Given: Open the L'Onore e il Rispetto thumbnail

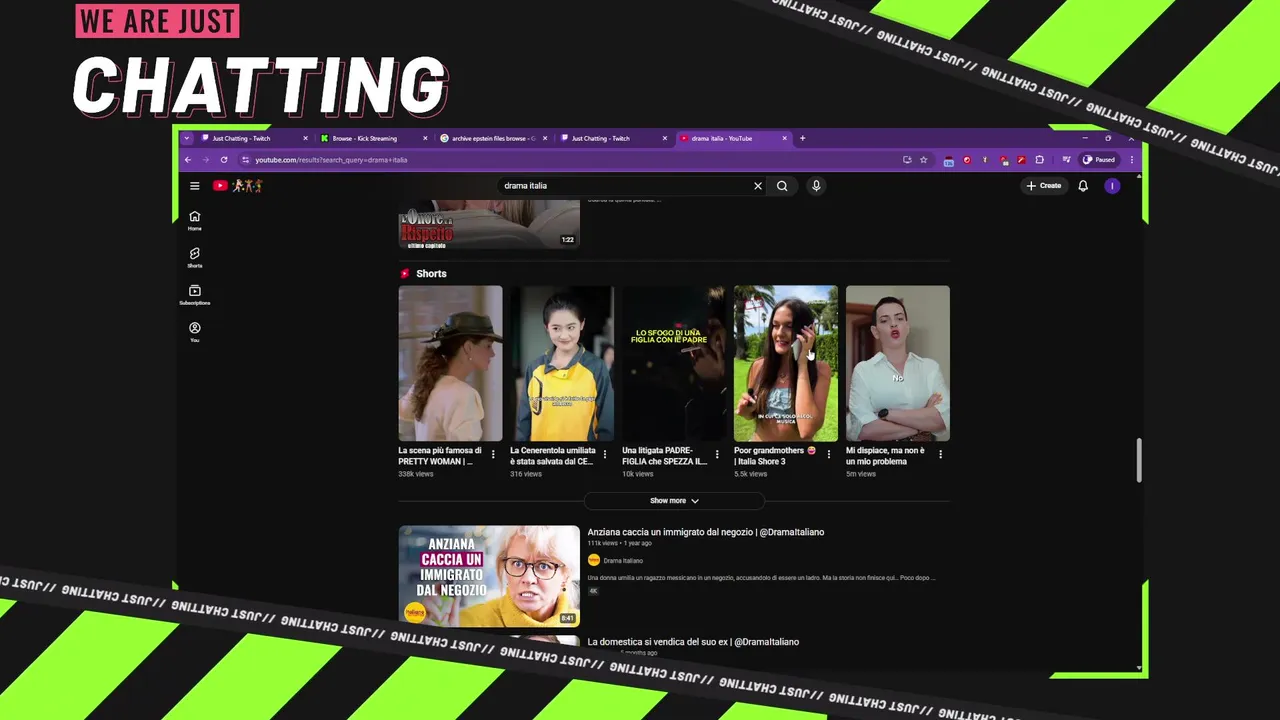Looking at the screenshot, I should pos(489,224).
